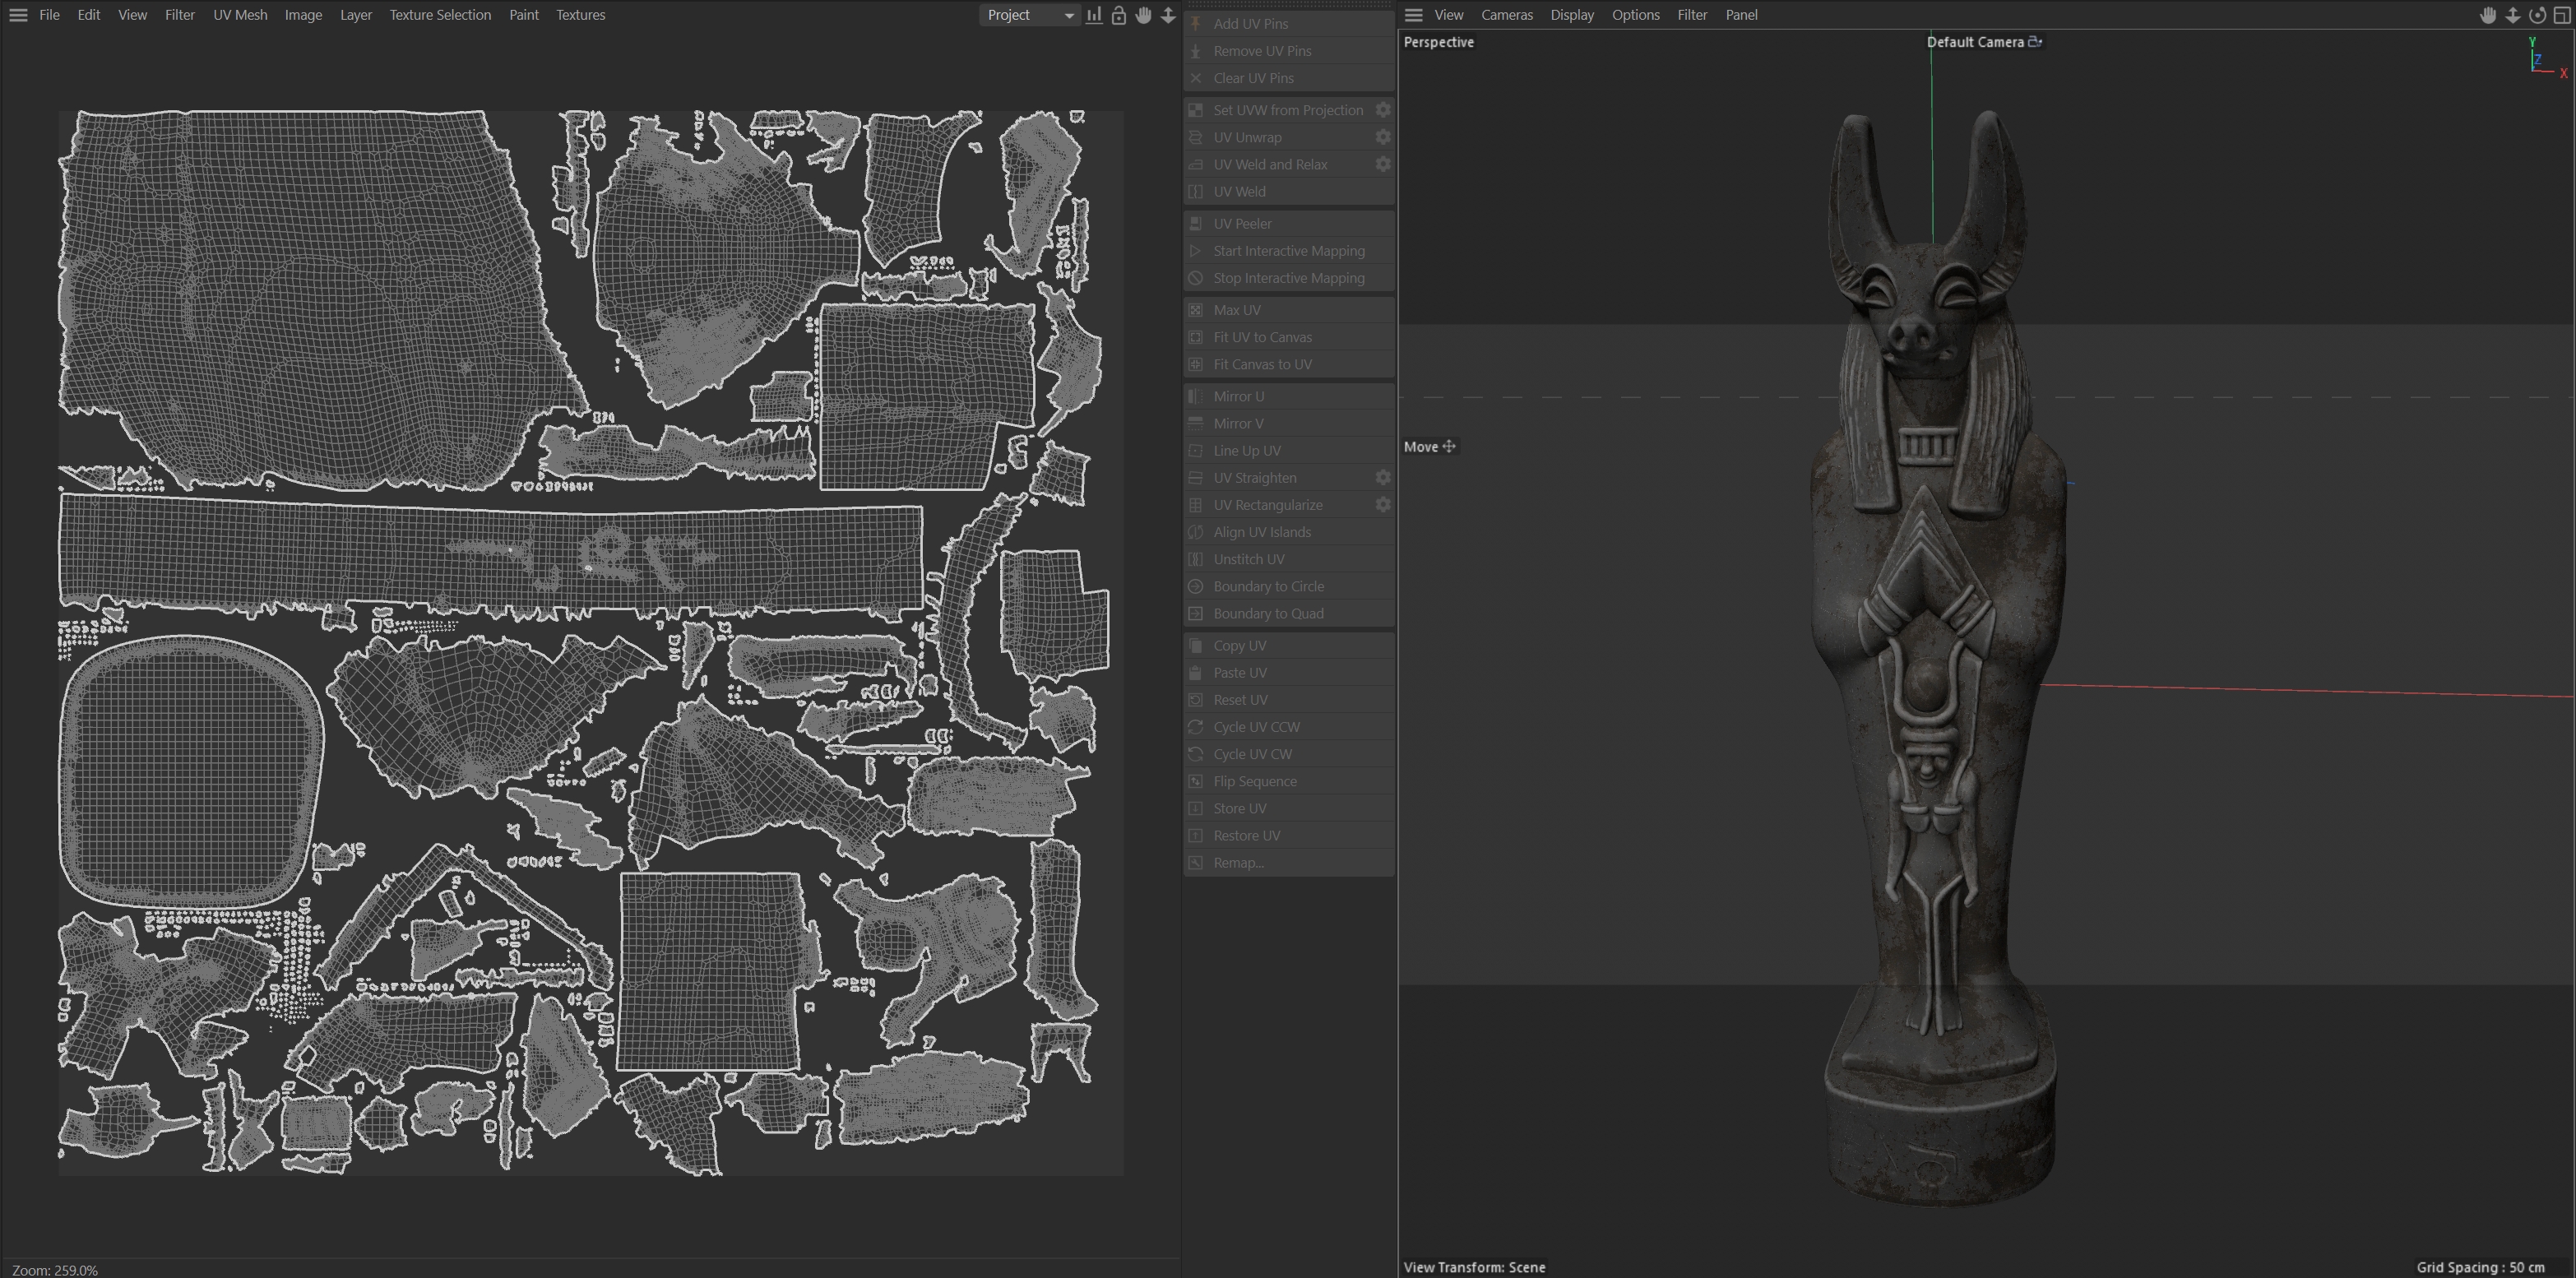
Task: Select the pan hand icon in UV editor
Action: pos(1143,15)
